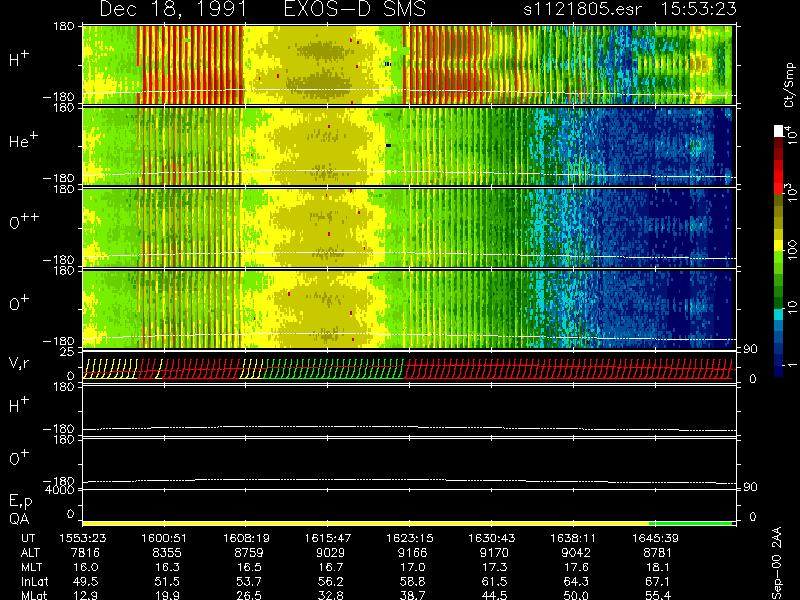Select UT tick value "1645:39"
This screenshot has height=600, width=800.
point(655,538)
